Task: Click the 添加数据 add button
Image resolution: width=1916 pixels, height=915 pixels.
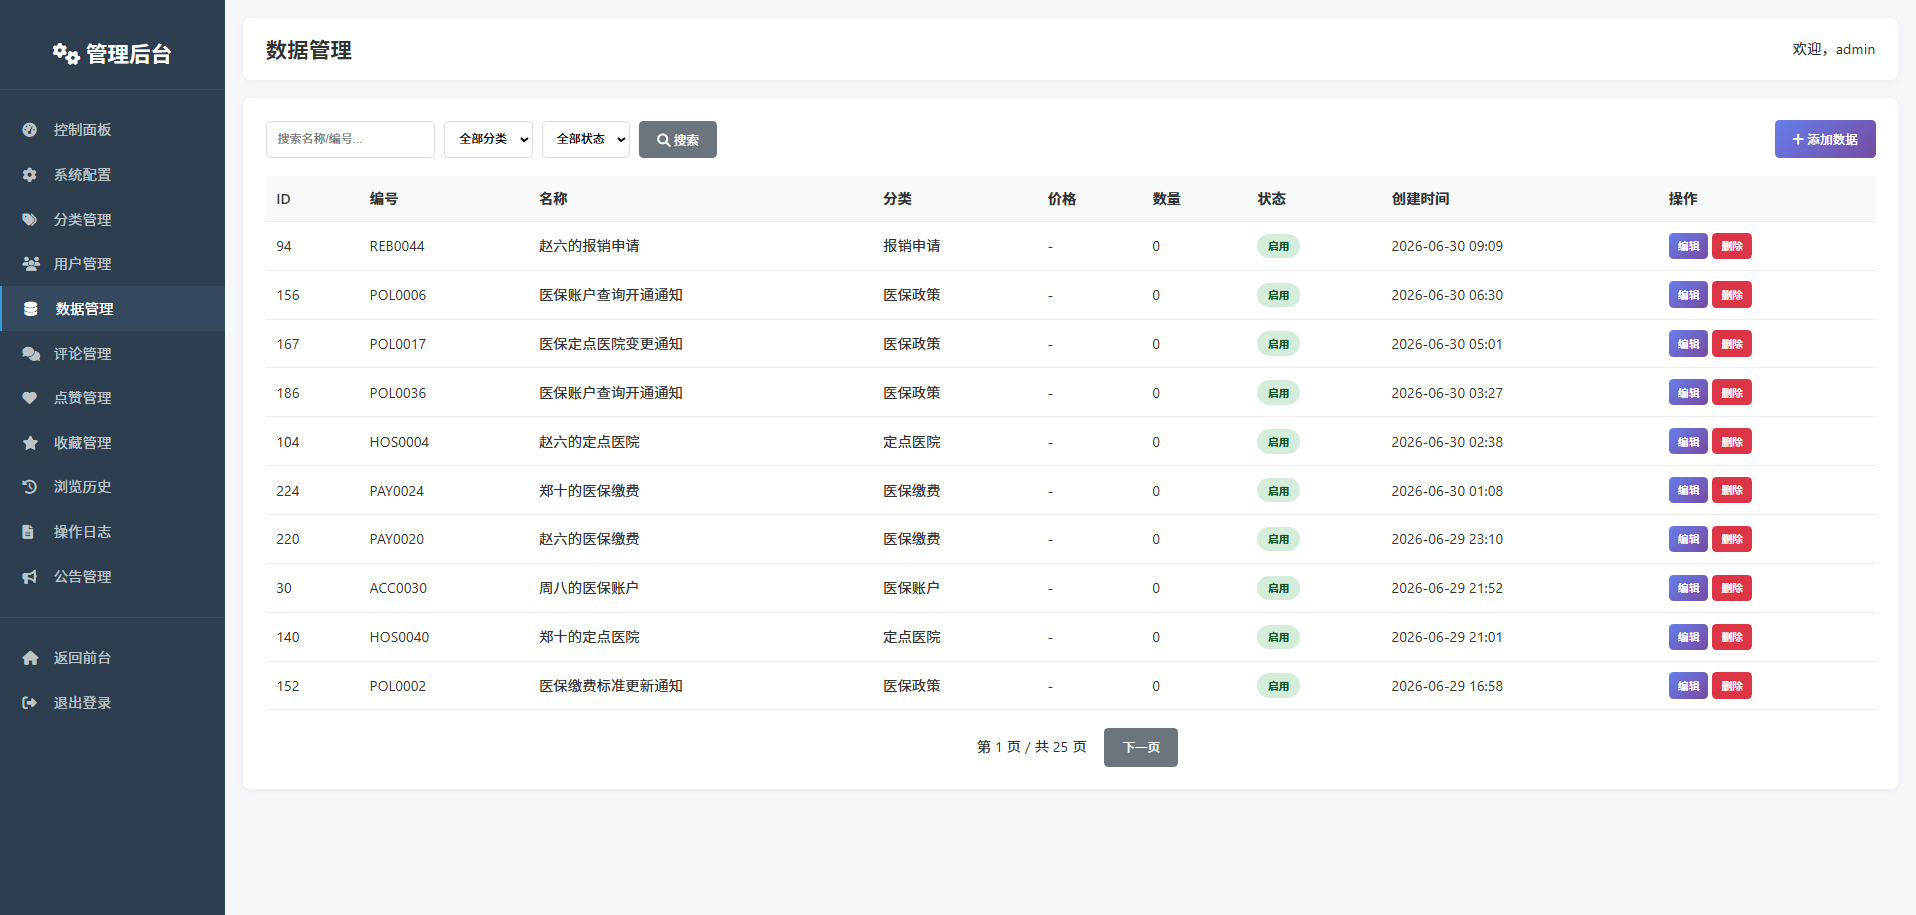Action: point(1825,139)
